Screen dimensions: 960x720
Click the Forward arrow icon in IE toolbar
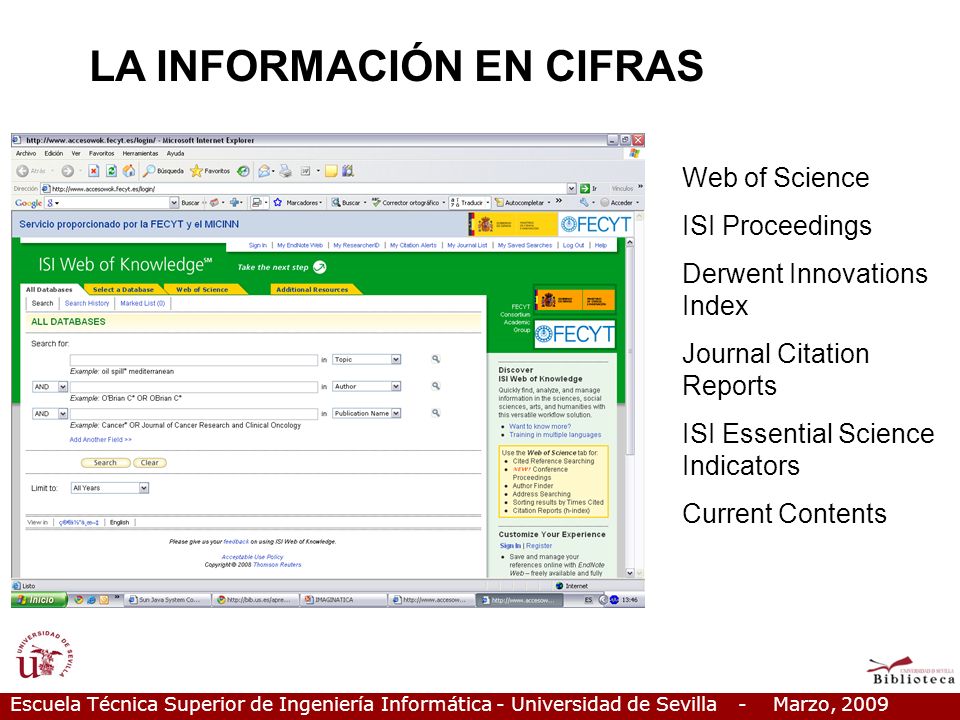(x=68, y=171)
